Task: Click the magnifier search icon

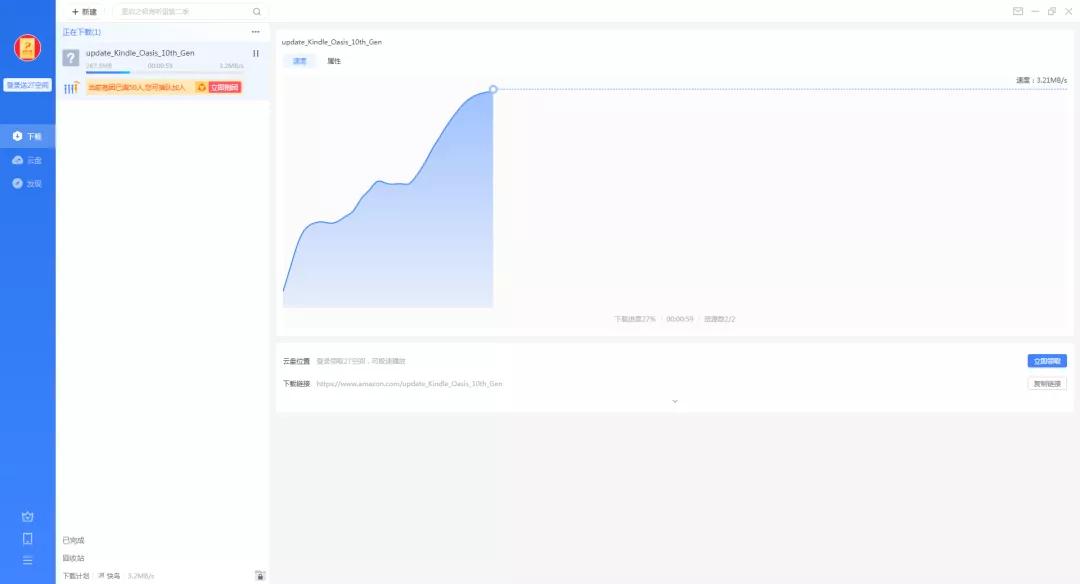Action: [257, 12]
